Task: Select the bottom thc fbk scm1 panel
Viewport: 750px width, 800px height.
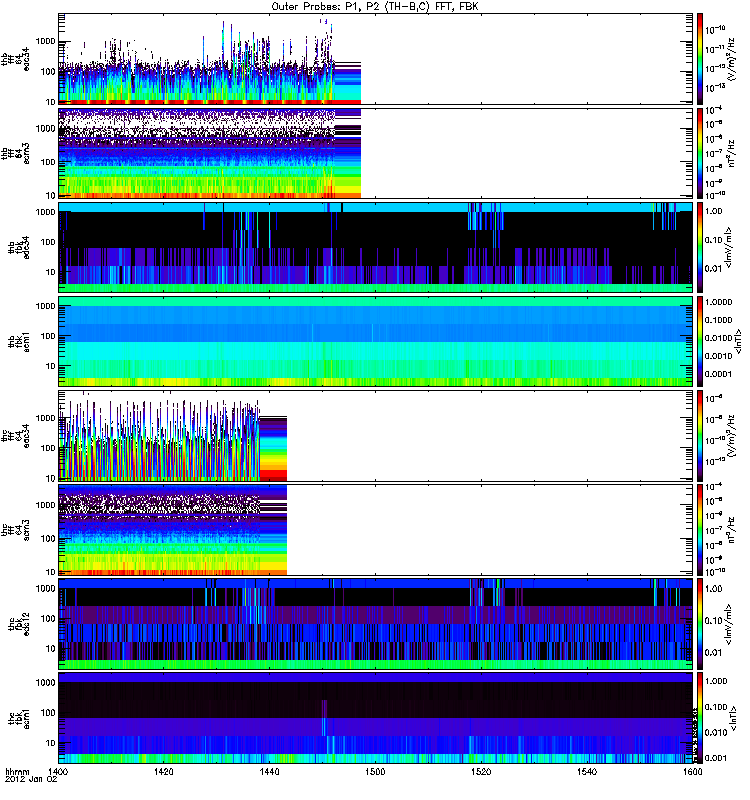Action: coord(376,718)
